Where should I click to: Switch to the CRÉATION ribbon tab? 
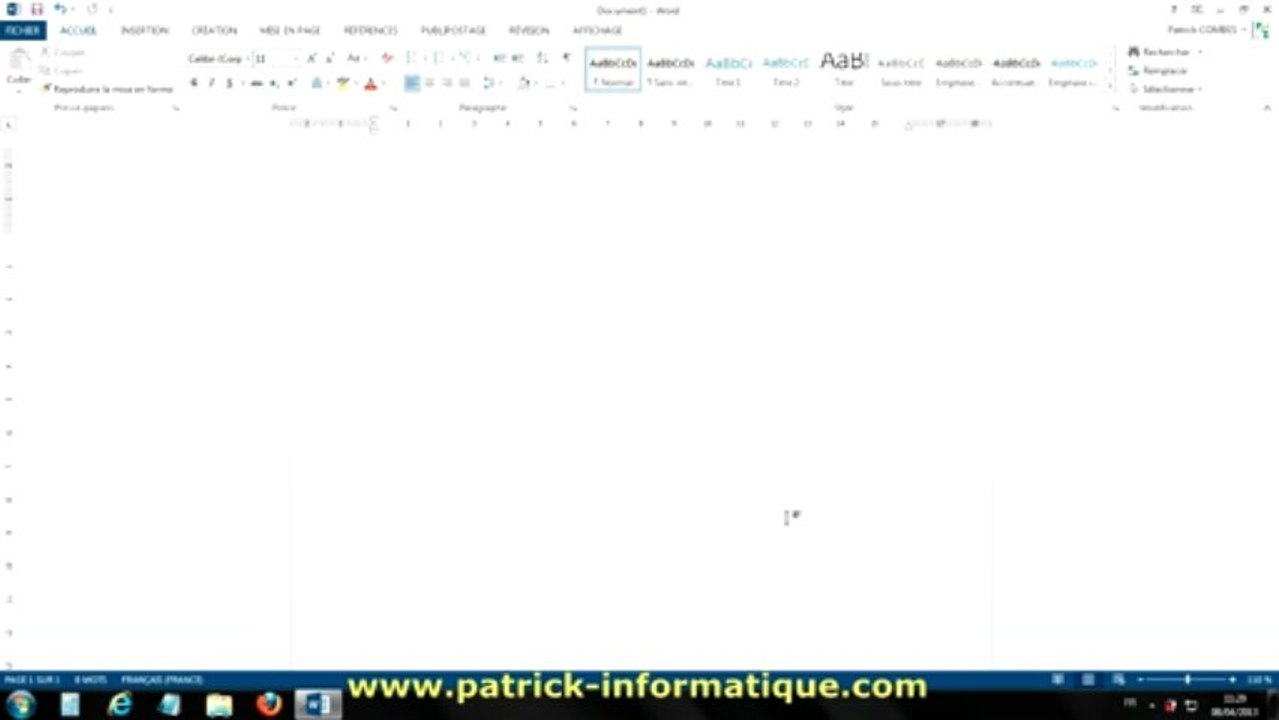[214, 31]
